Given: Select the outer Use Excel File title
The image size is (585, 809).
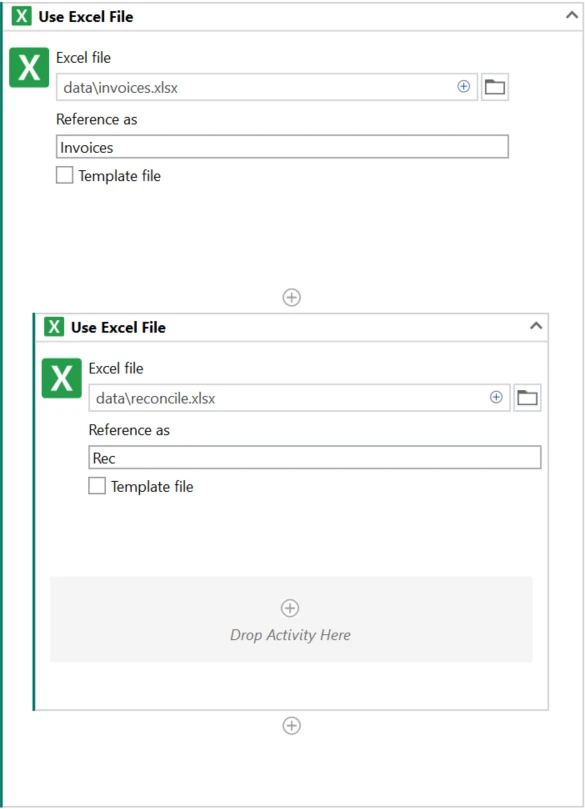Looking at the screenshot, I should click(x=86, y=17).
